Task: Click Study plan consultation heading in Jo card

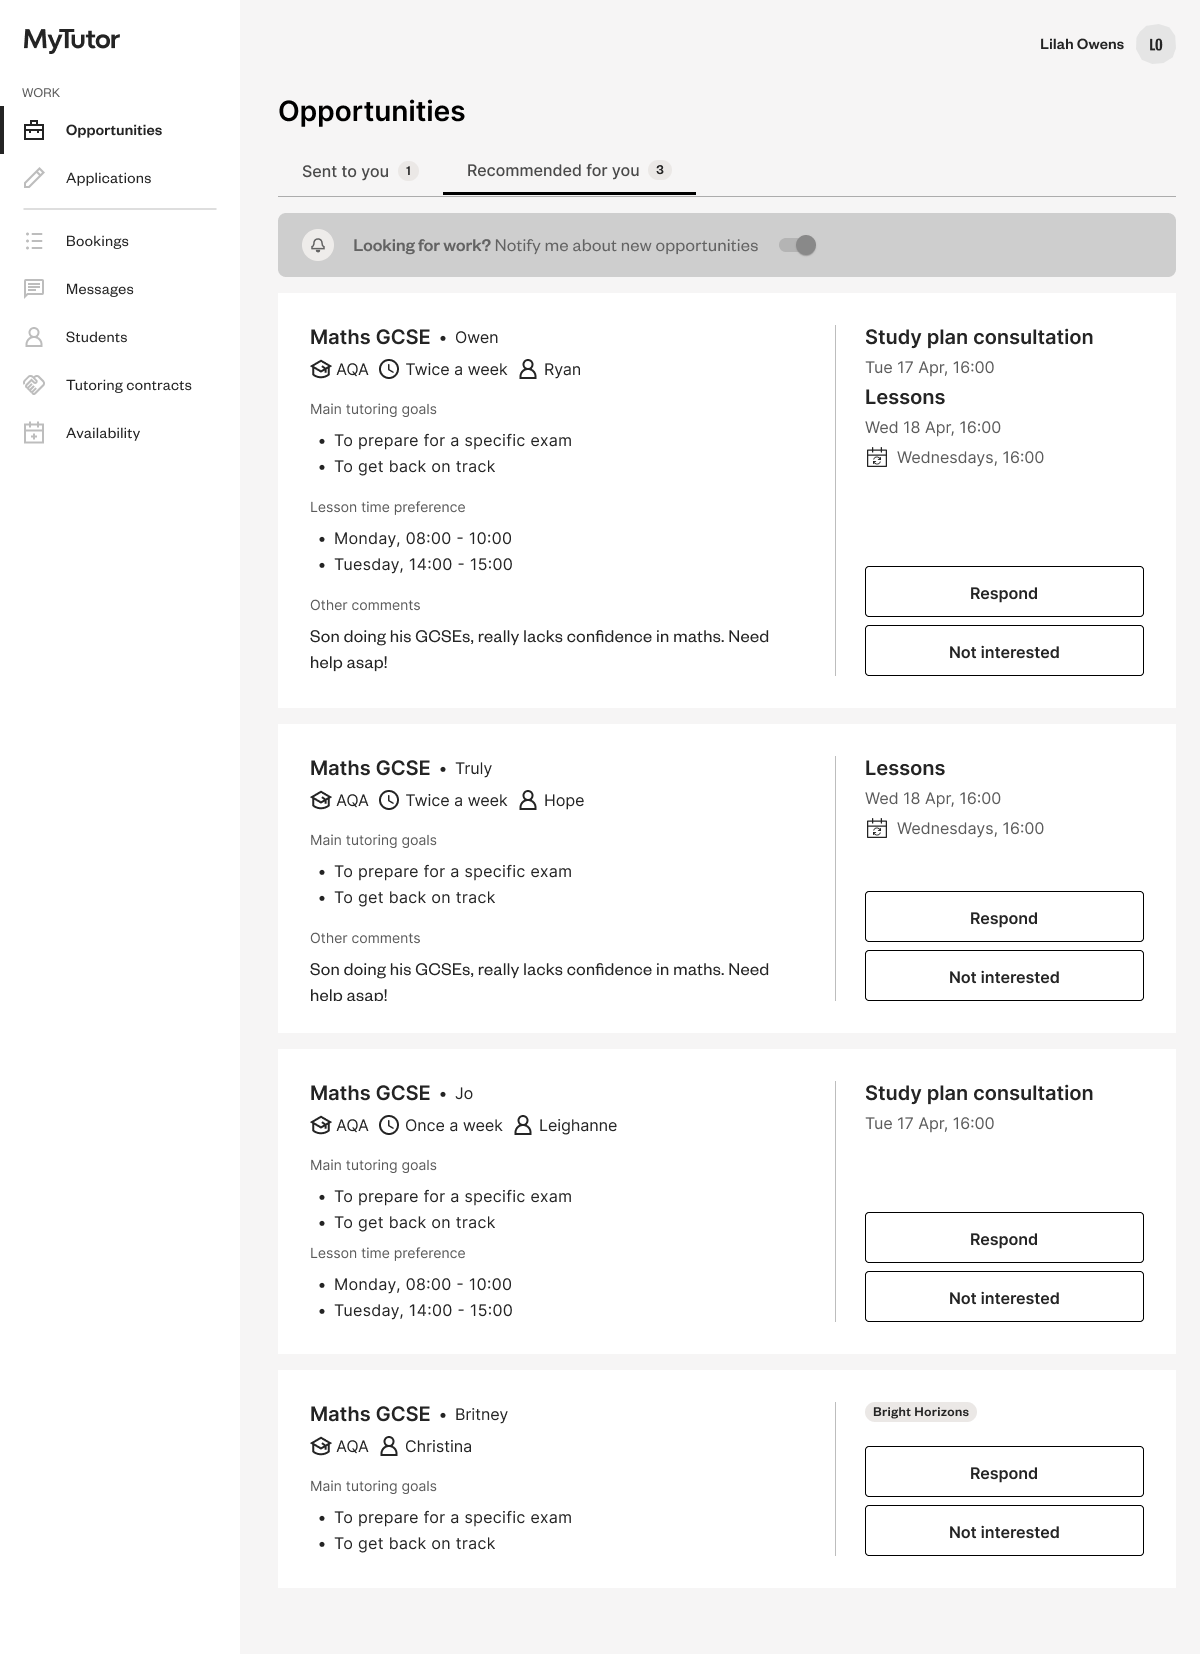Action: 979,1093
